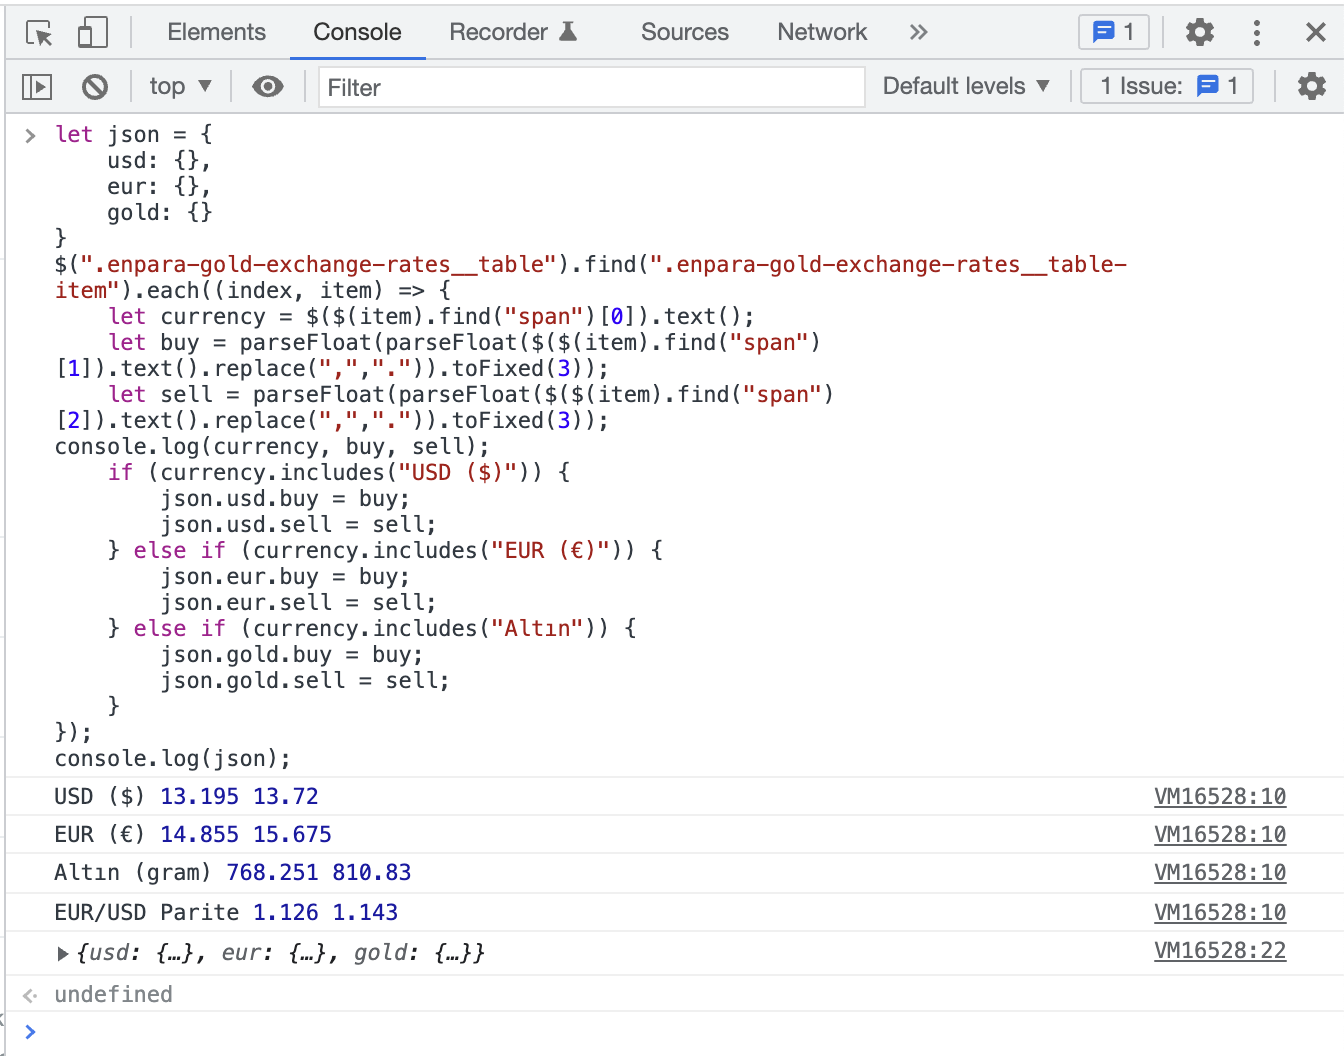Toggle the device toolbar icon

pyautogui.click(x=93, y=33)
